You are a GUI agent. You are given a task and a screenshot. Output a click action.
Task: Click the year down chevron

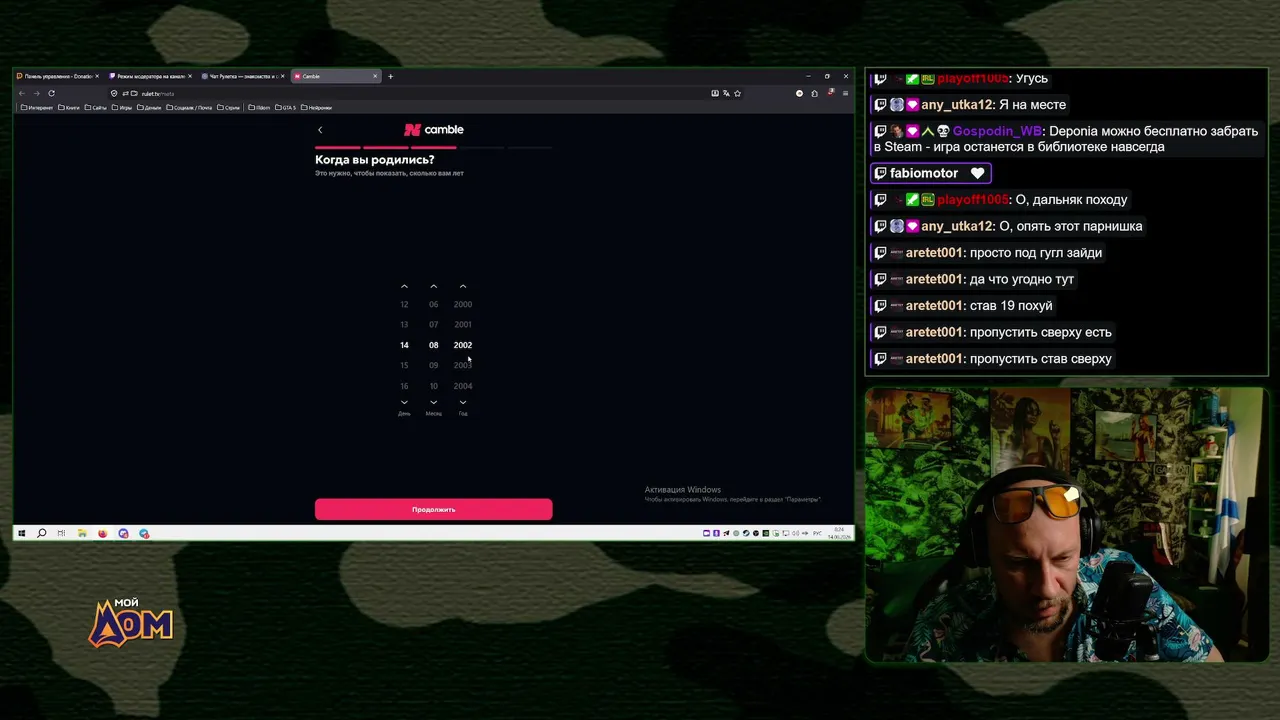[x=462, y=402]
